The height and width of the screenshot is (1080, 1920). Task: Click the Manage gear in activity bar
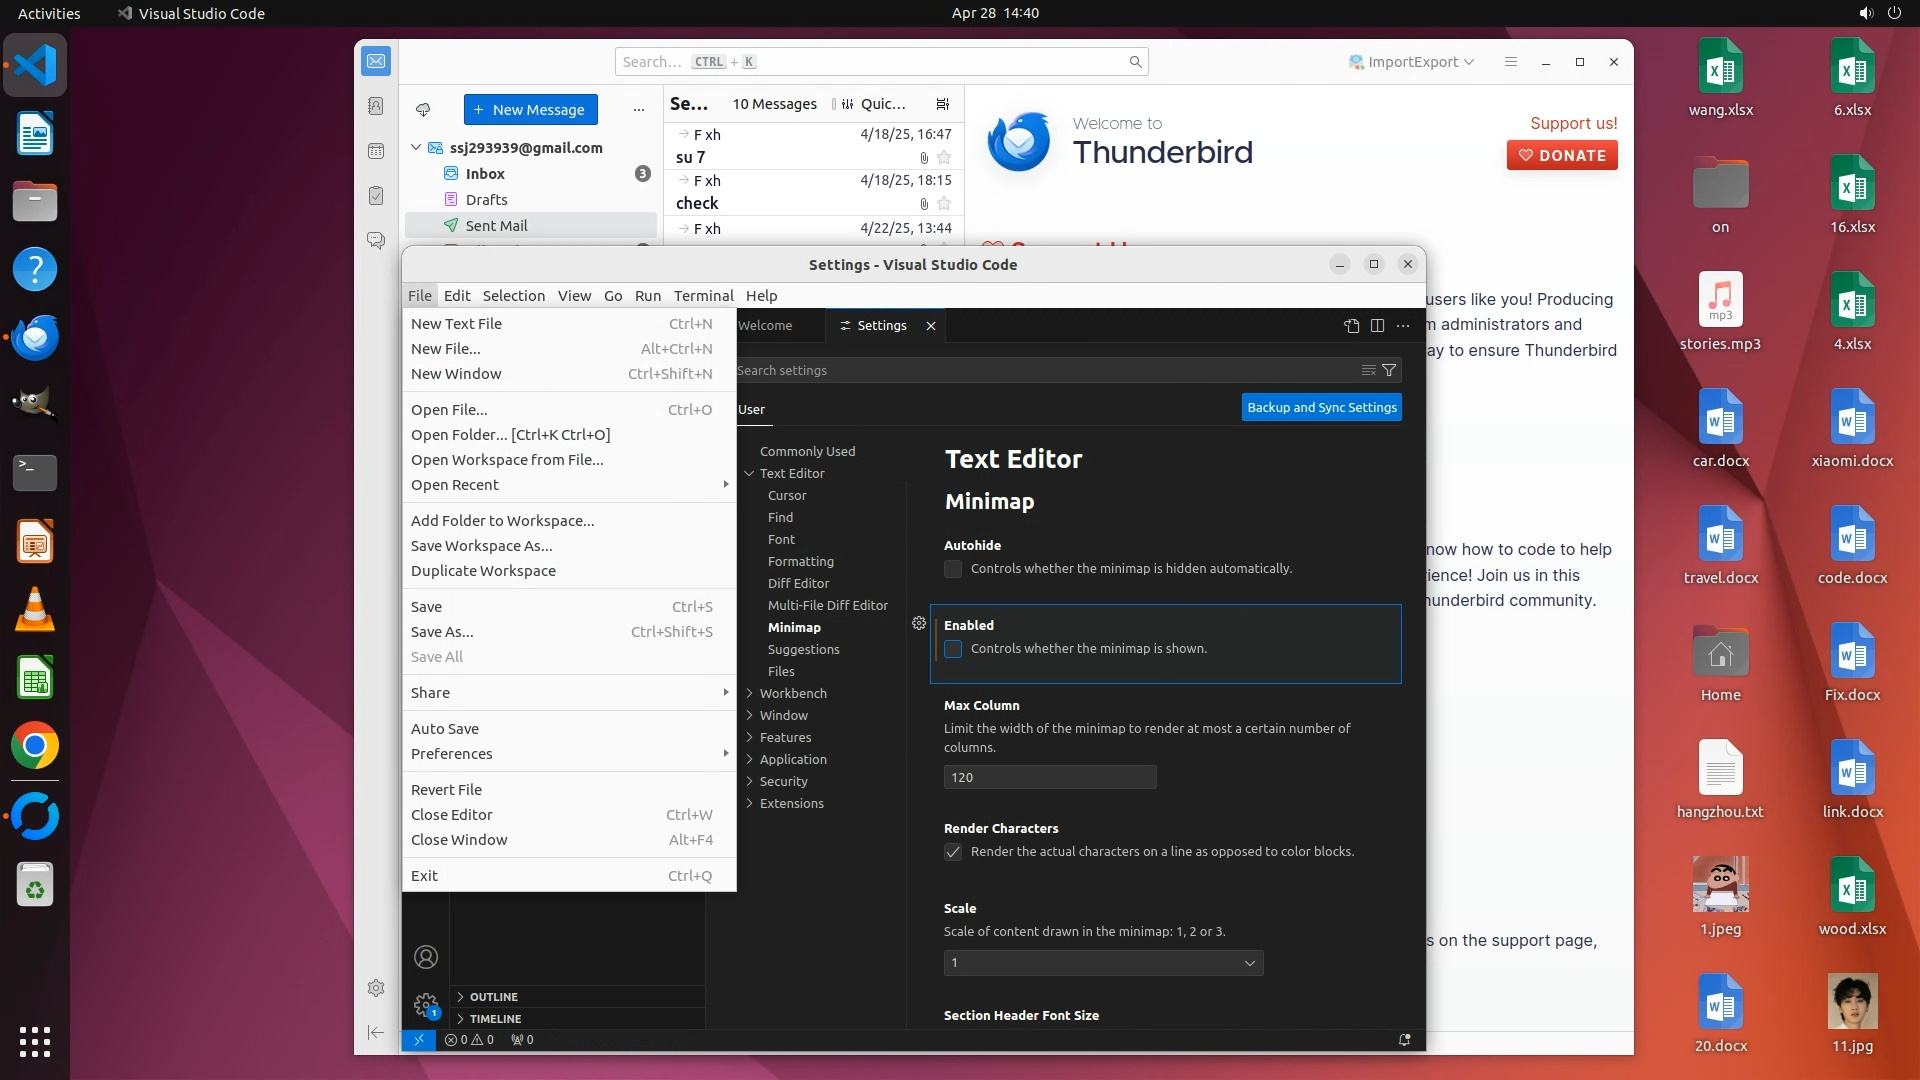pyautogui.click(x=426, y=1004)
